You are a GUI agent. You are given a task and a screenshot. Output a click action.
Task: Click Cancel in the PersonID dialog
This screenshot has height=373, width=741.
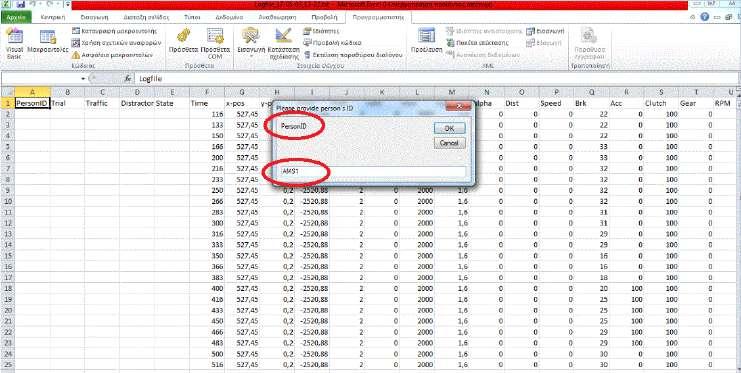tap(449, 143)
